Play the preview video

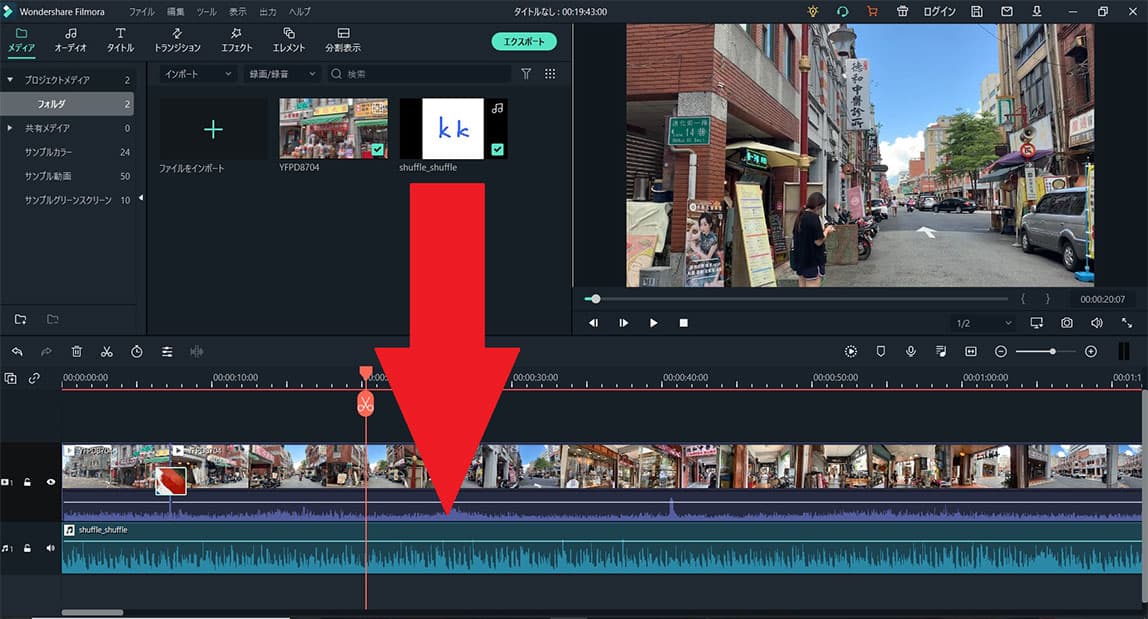(653, 323)
